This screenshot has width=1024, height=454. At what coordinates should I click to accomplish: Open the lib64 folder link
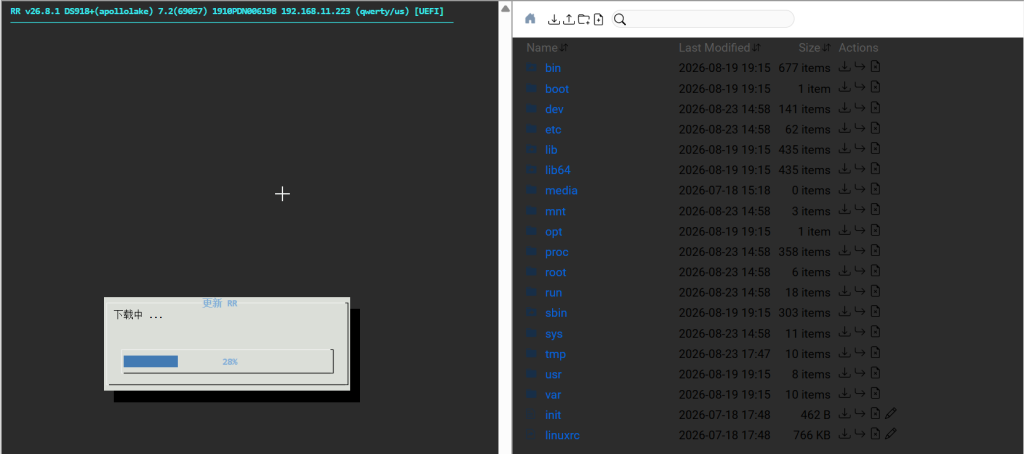[558, 170]
